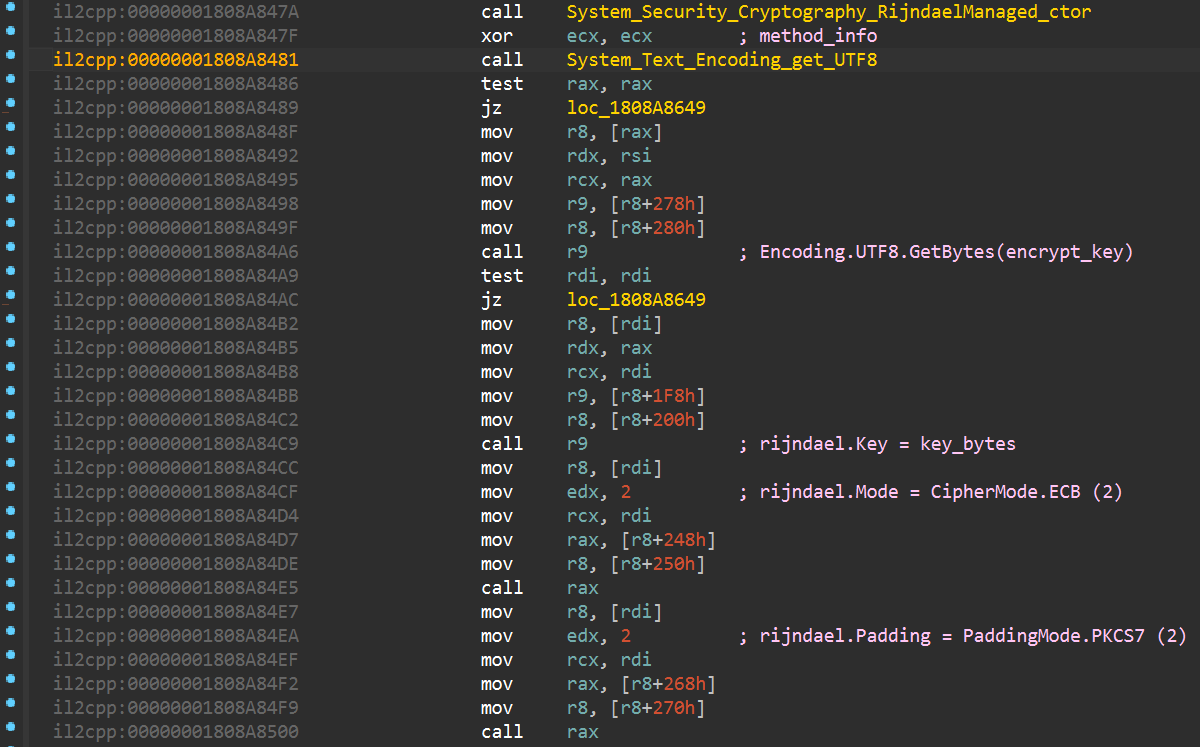Follow the System_Text_Encoding_get_UTF8 function name
Screen dimensions: 1200x747
(722, 60)
